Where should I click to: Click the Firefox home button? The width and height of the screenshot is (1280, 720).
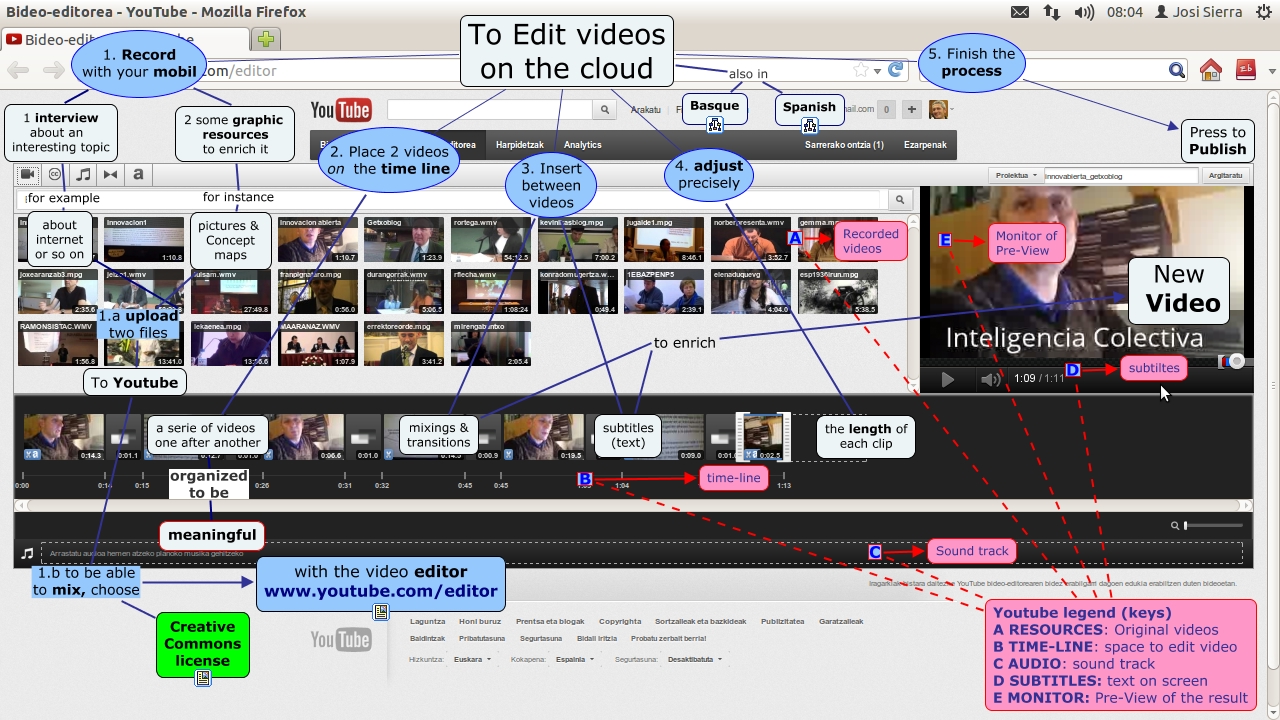coord(1211,70)
